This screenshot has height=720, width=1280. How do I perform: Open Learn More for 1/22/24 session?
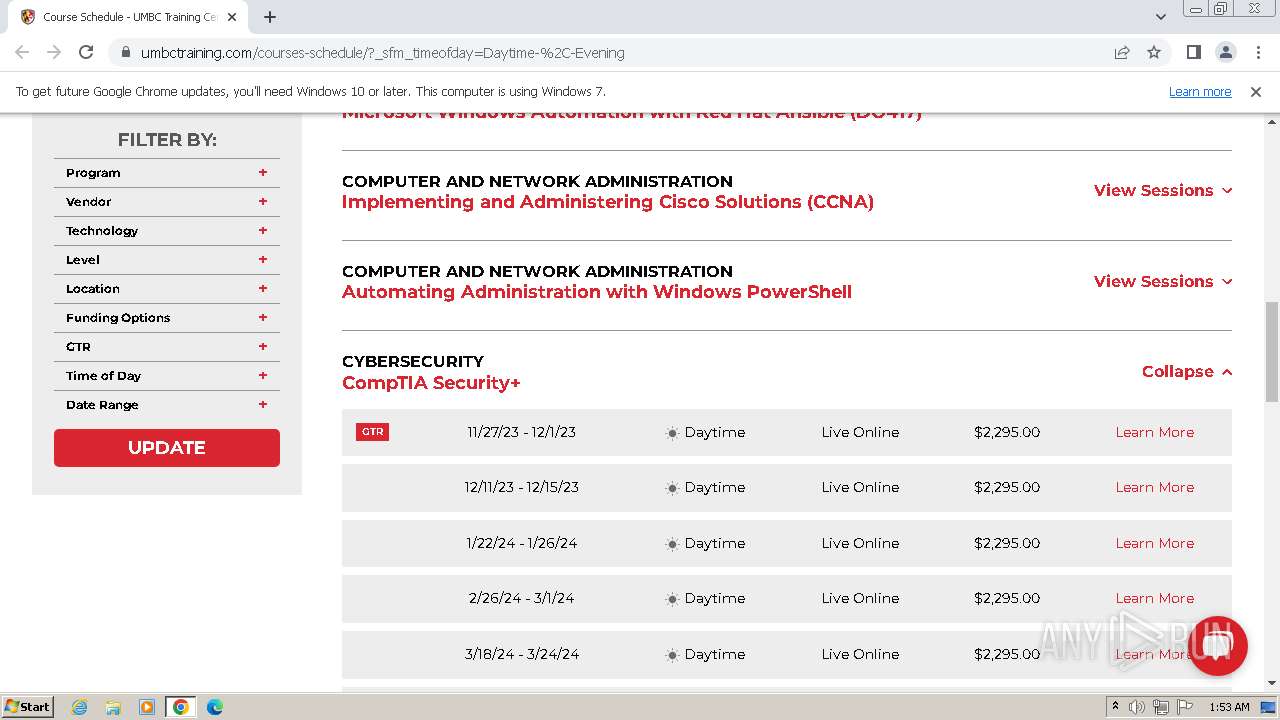pos(1155,543)
